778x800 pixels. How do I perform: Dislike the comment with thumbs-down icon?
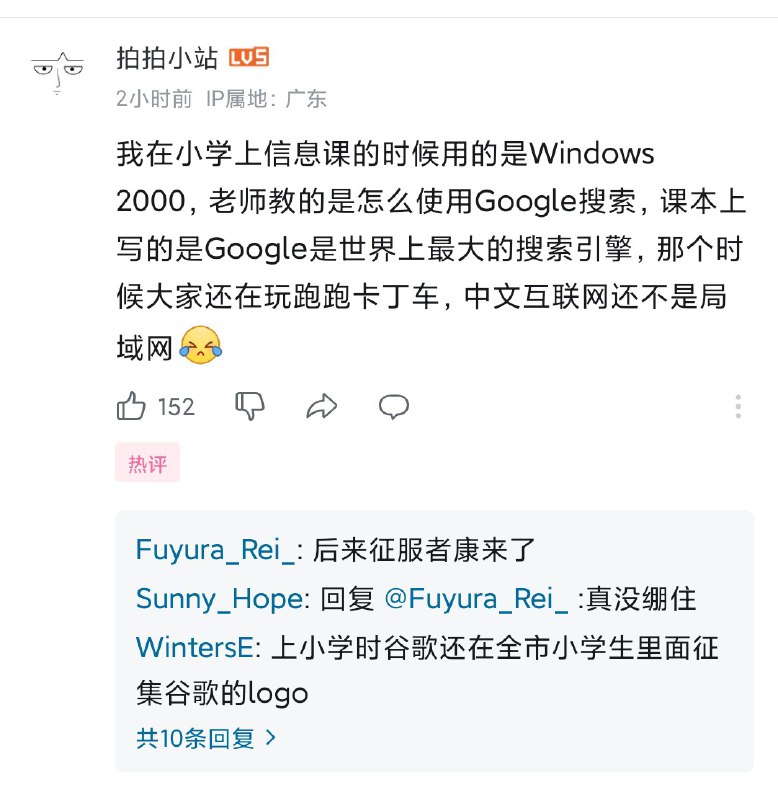click(250, 407)
